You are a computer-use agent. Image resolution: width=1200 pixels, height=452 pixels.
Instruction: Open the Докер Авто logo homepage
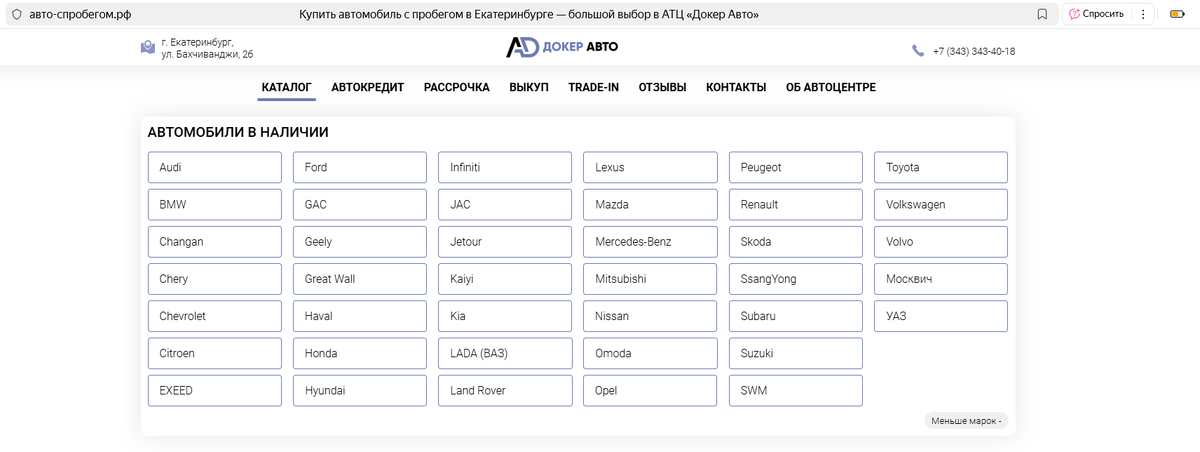pyautogui.click(x=562, y=48)
